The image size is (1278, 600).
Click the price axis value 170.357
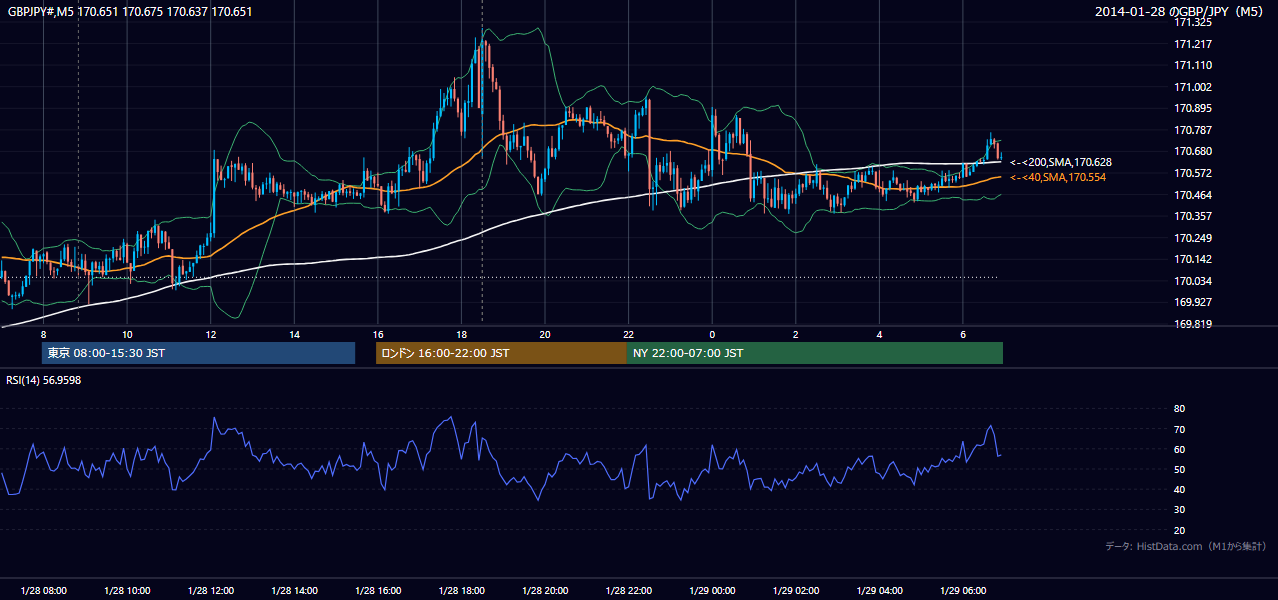tap(1193, 216)
